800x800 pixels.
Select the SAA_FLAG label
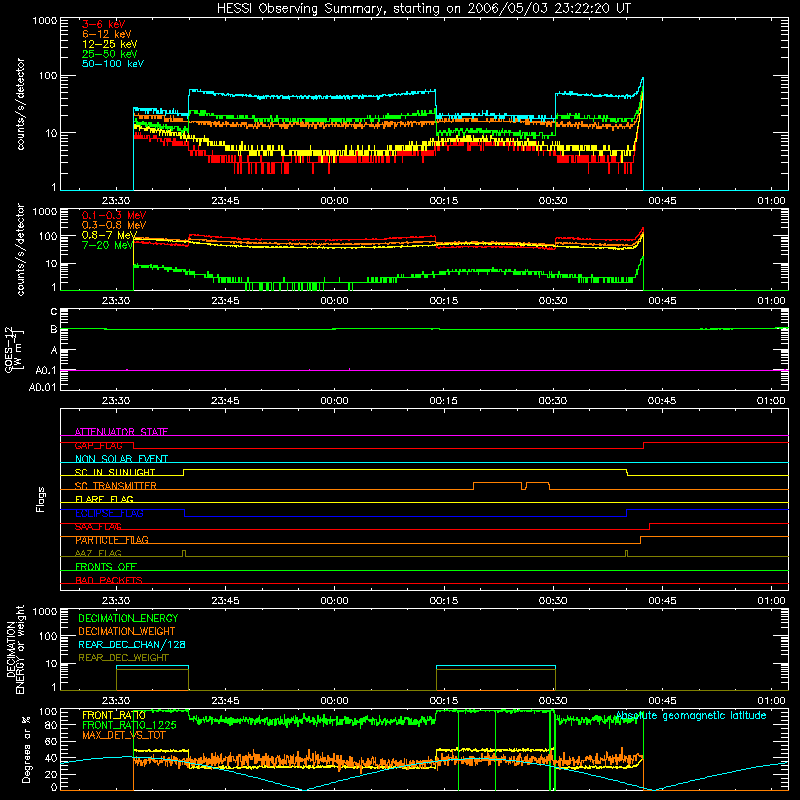coord(98,526)
